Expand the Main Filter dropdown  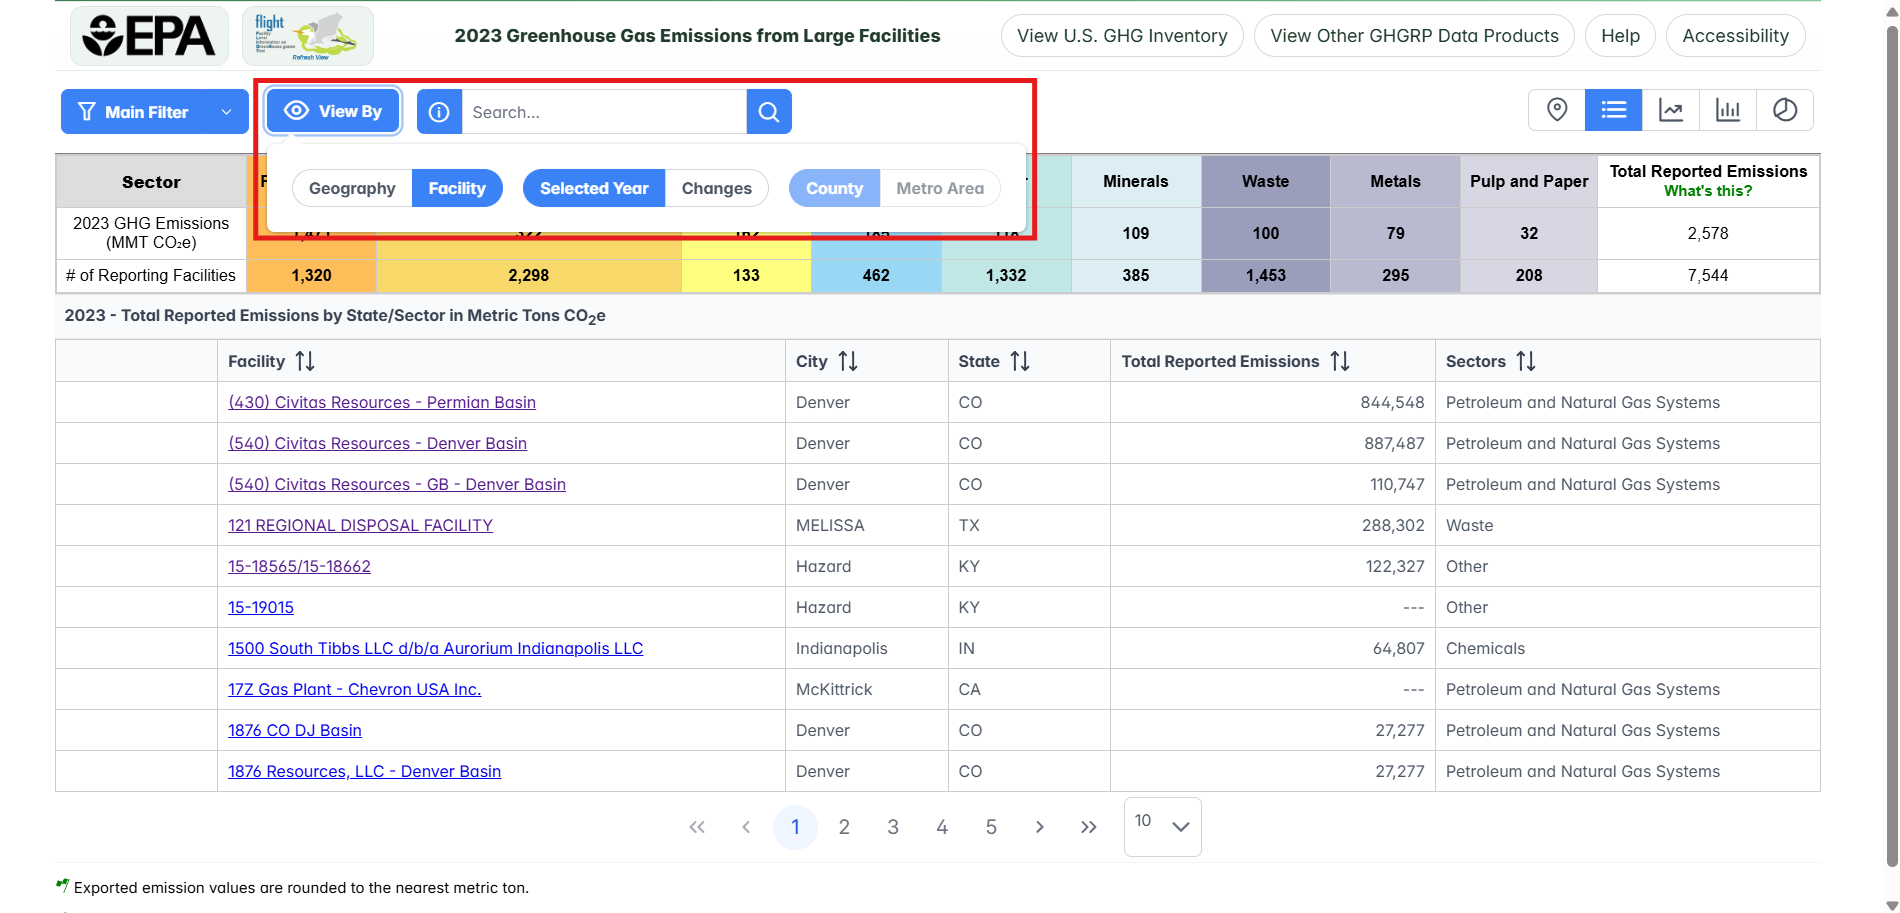(x=153, y=111)
